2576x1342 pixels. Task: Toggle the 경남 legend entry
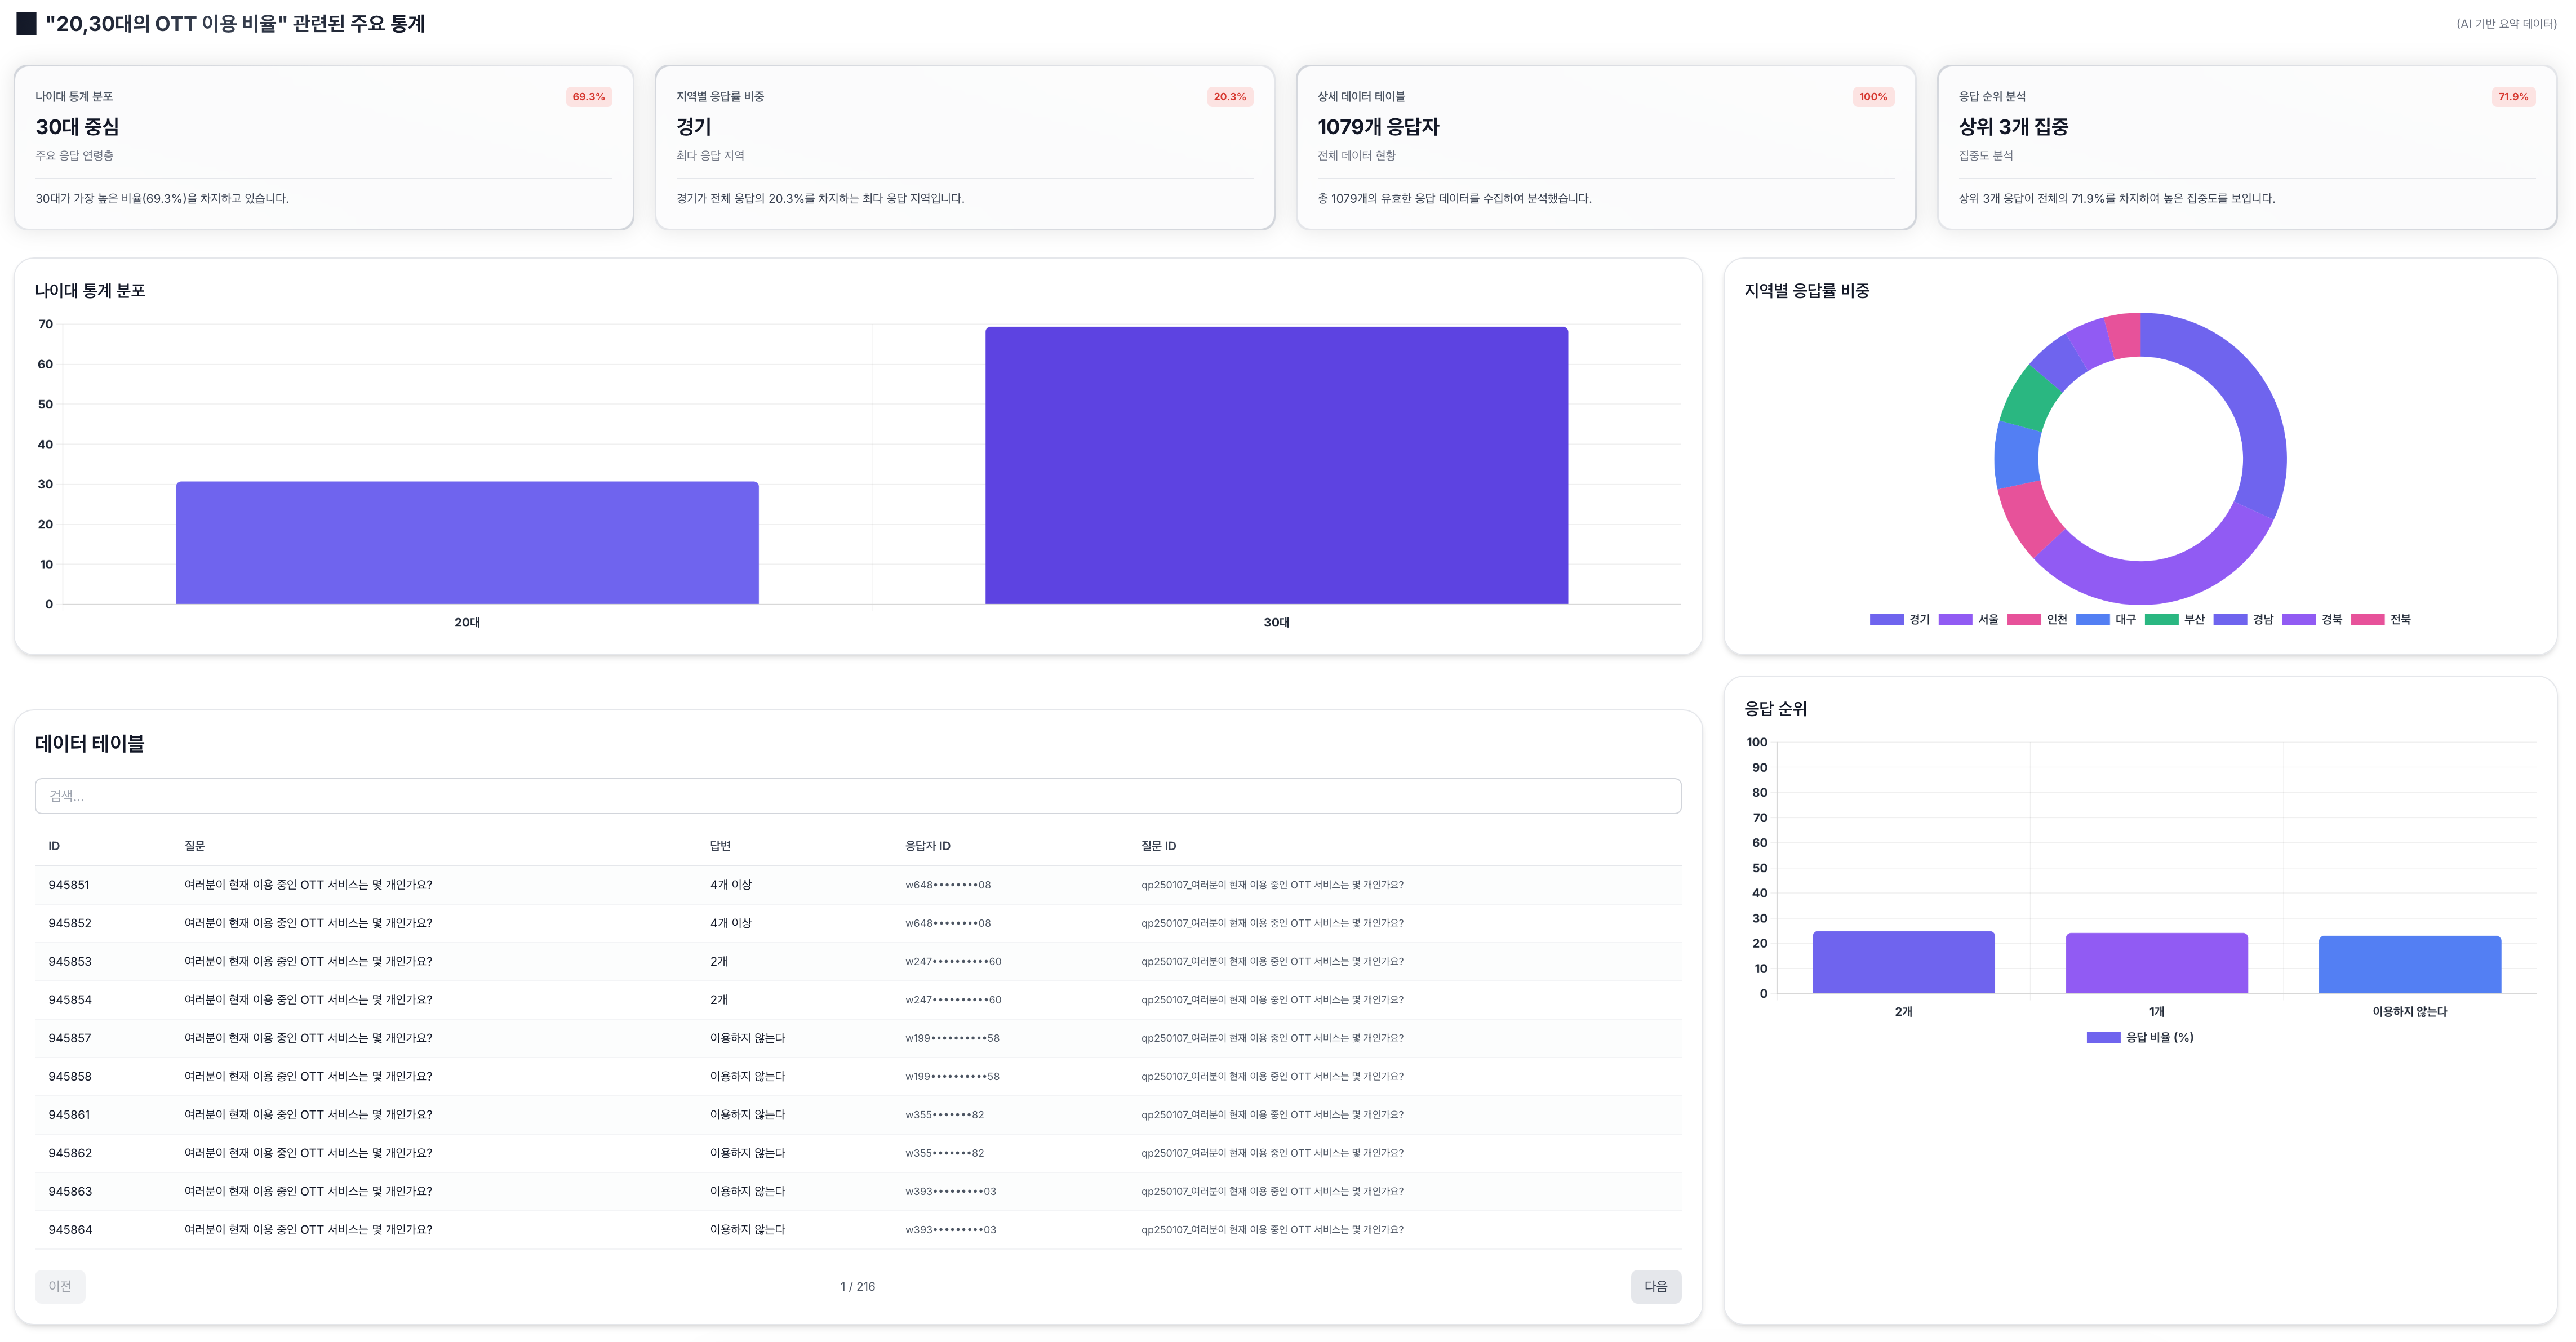pos(2243,620)
